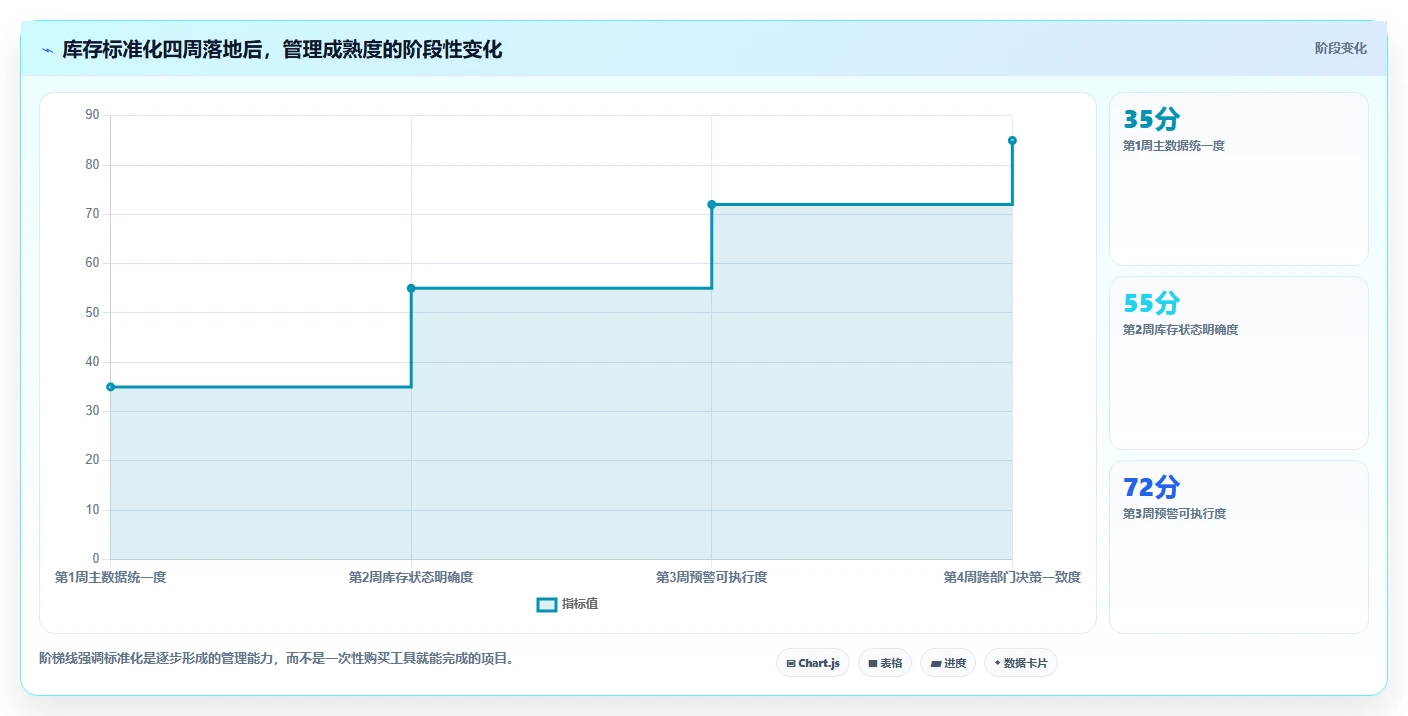1408x716 pixels.
Task: Click y-axis tick label 60
Action: tap(92, 263)
